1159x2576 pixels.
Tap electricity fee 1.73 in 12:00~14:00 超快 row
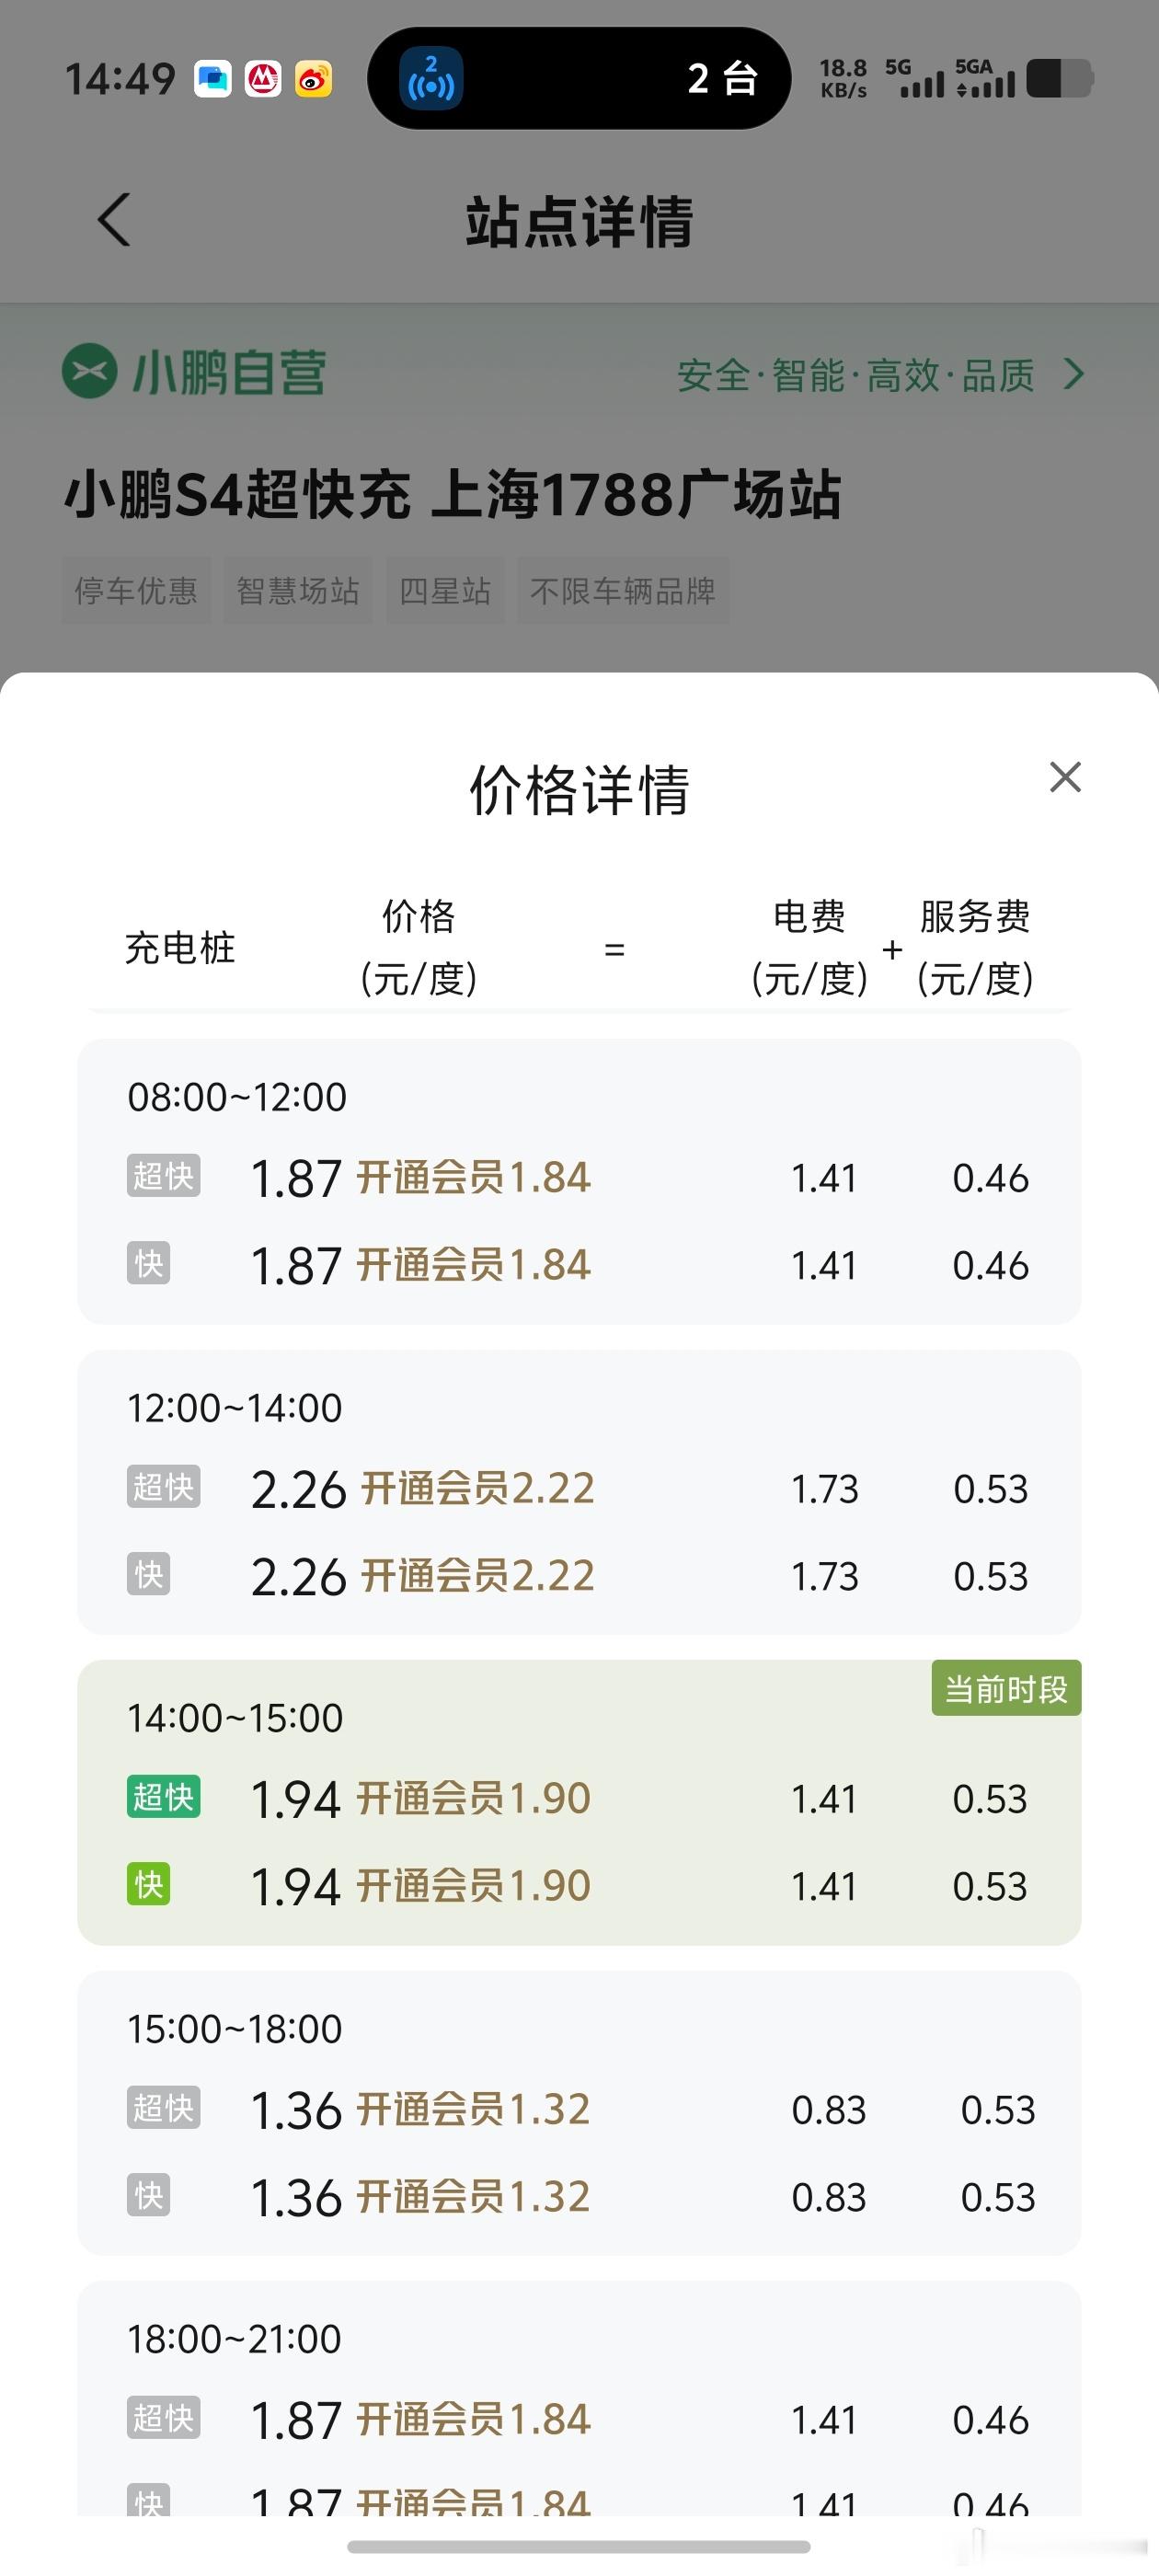point(825,1489)
